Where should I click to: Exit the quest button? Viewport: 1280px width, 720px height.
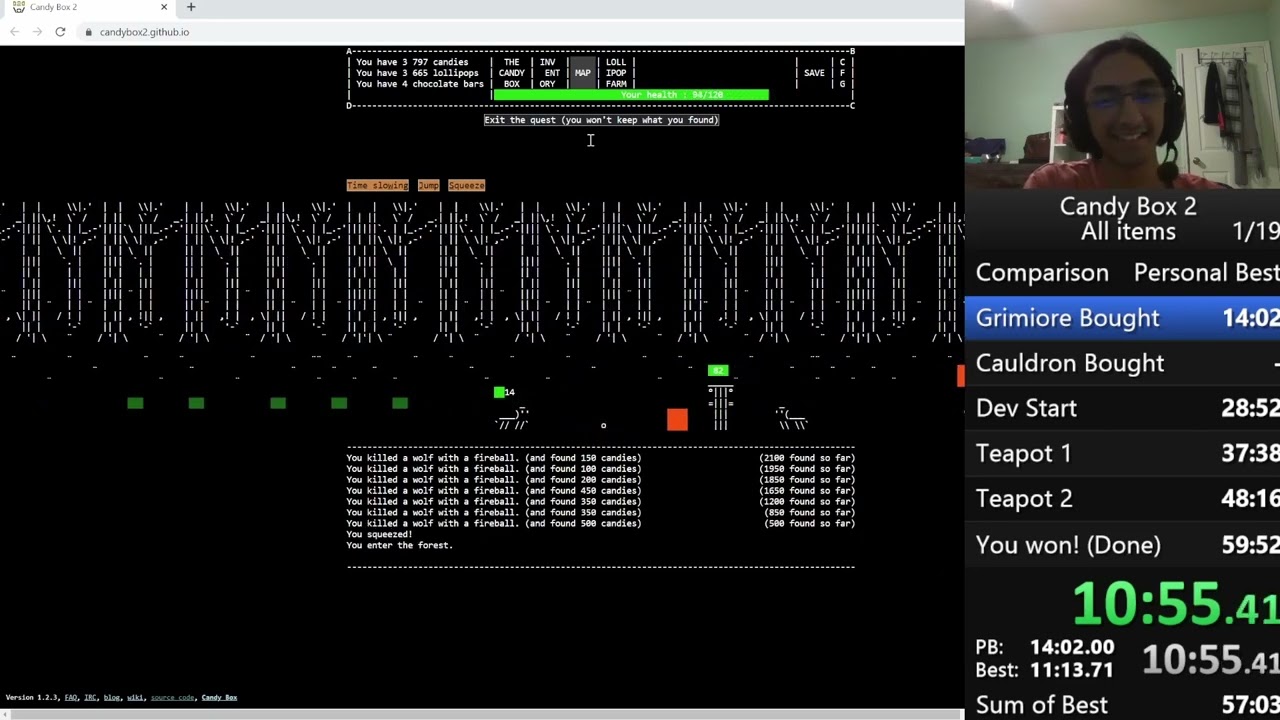coord(601,120)
